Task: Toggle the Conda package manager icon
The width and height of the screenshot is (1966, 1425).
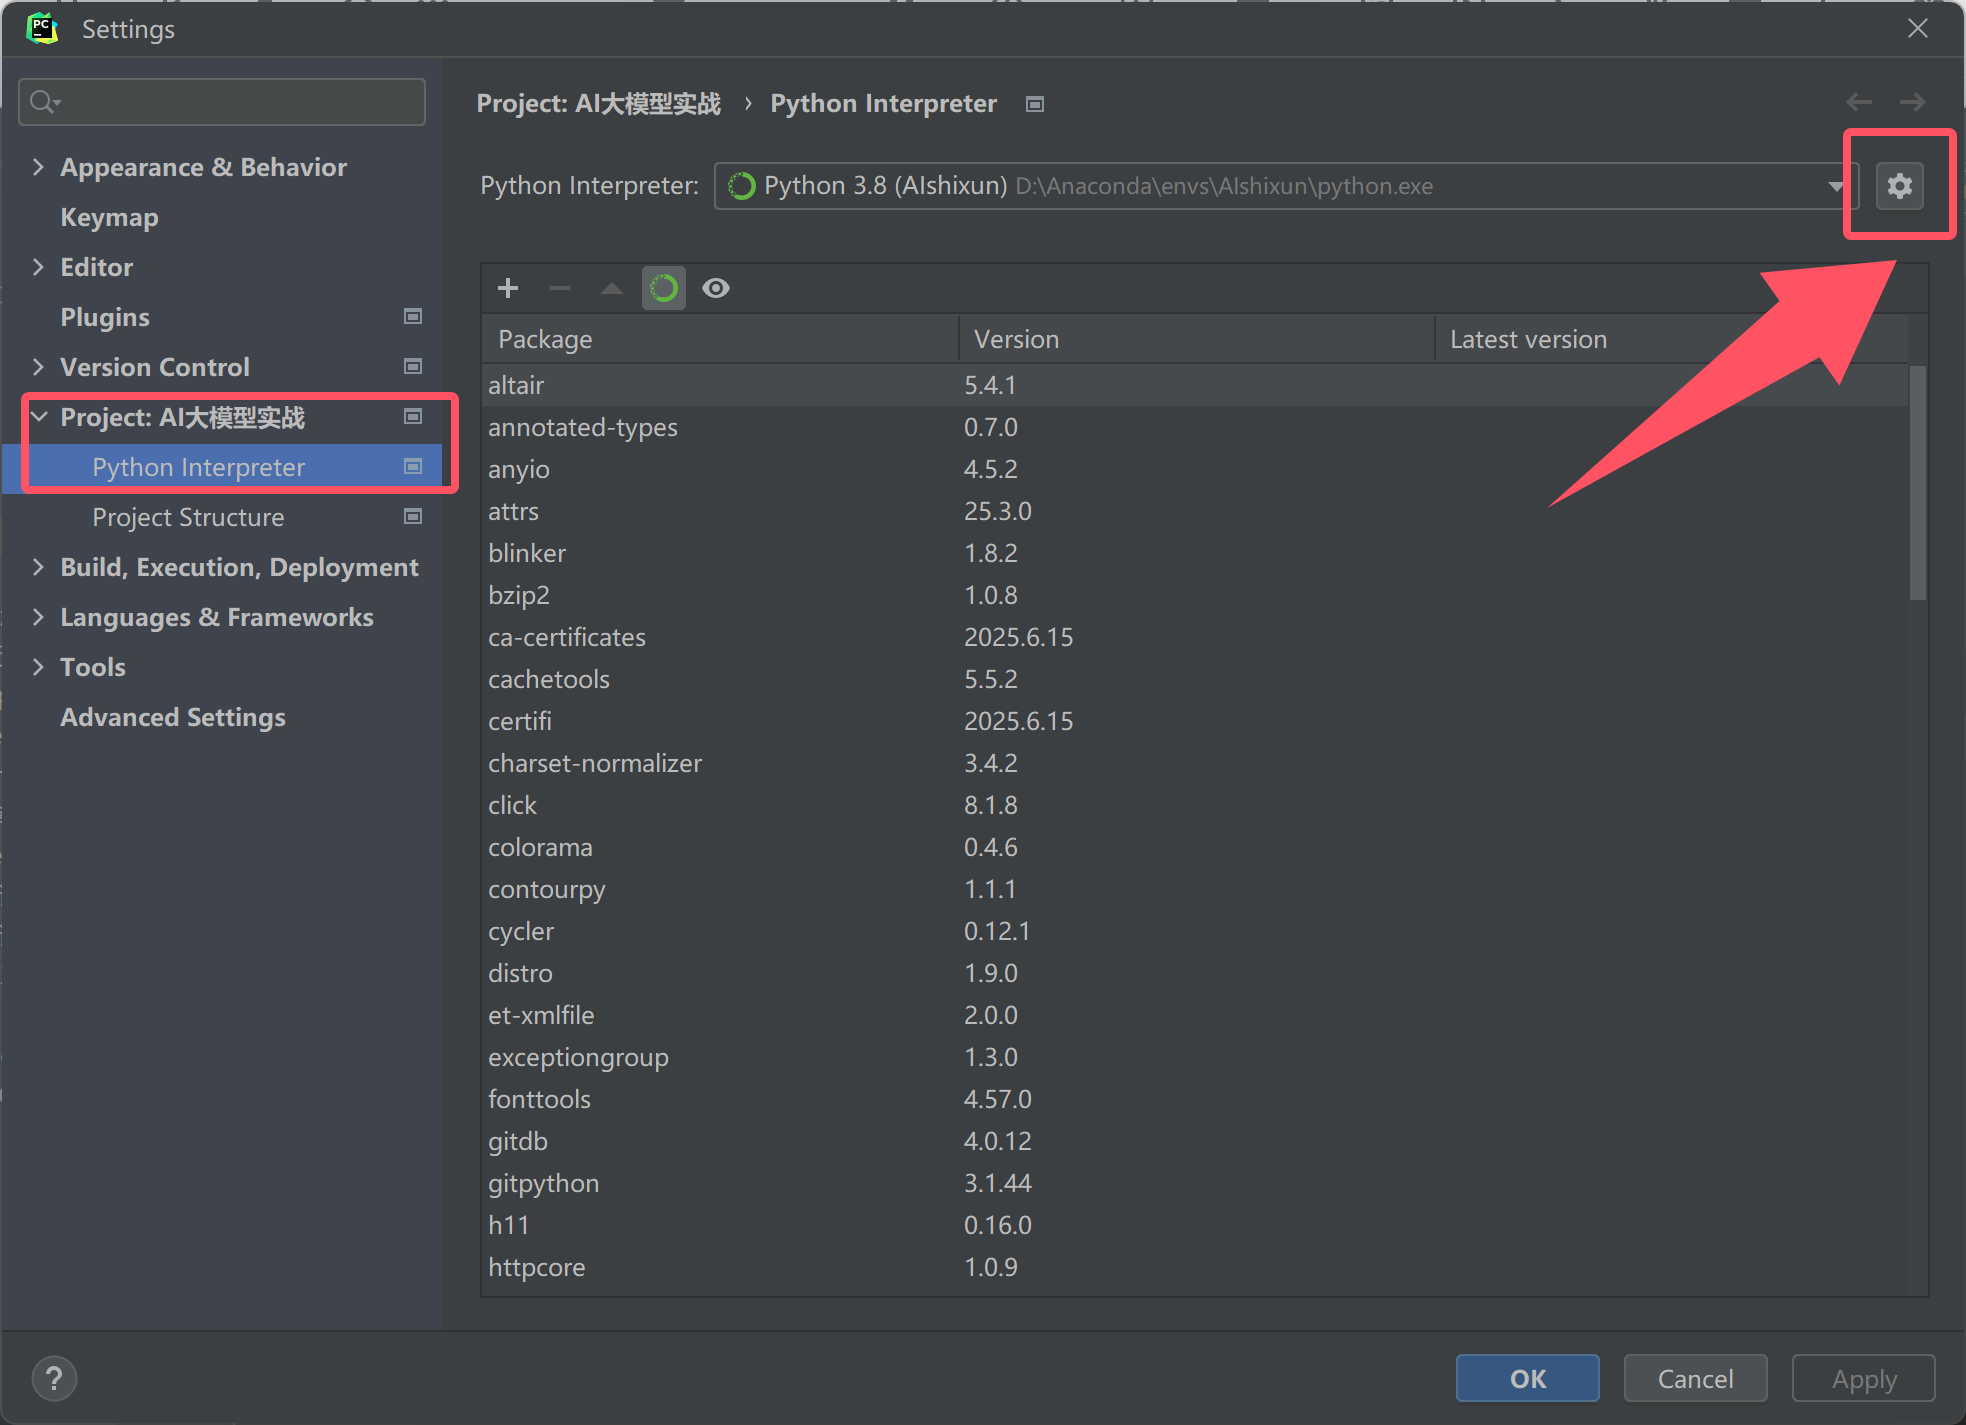Action: (x=664, y=288)
